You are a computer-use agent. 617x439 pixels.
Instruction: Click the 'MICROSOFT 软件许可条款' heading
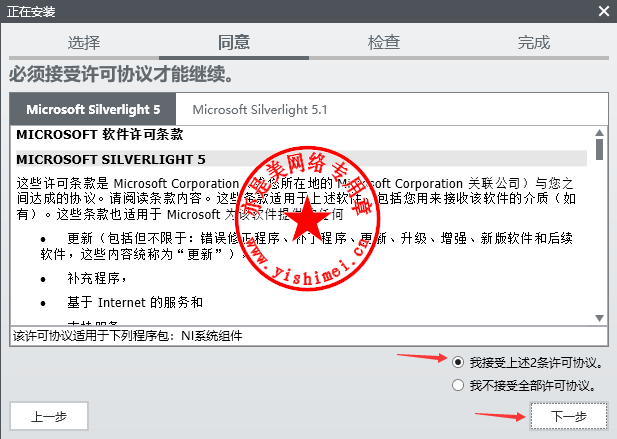[100, 135]
